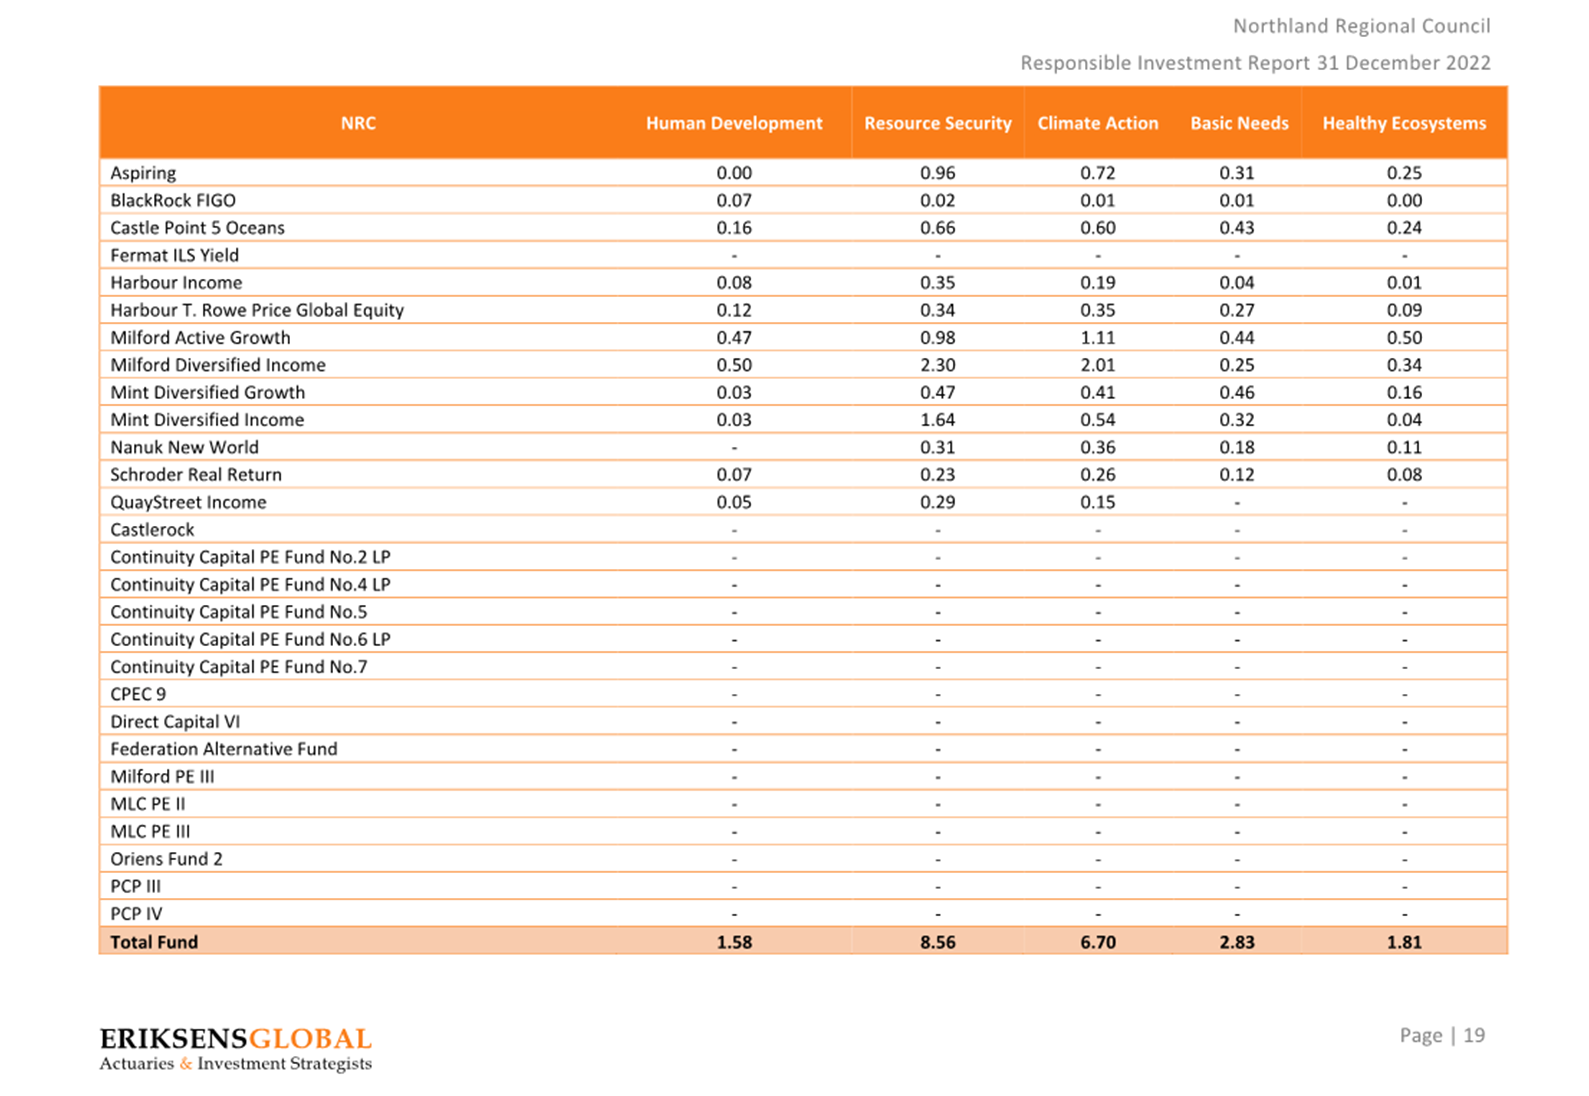The image size is (1589, 1096).
Task: Select Mint Diversified Income fund name
Action: 207,420
